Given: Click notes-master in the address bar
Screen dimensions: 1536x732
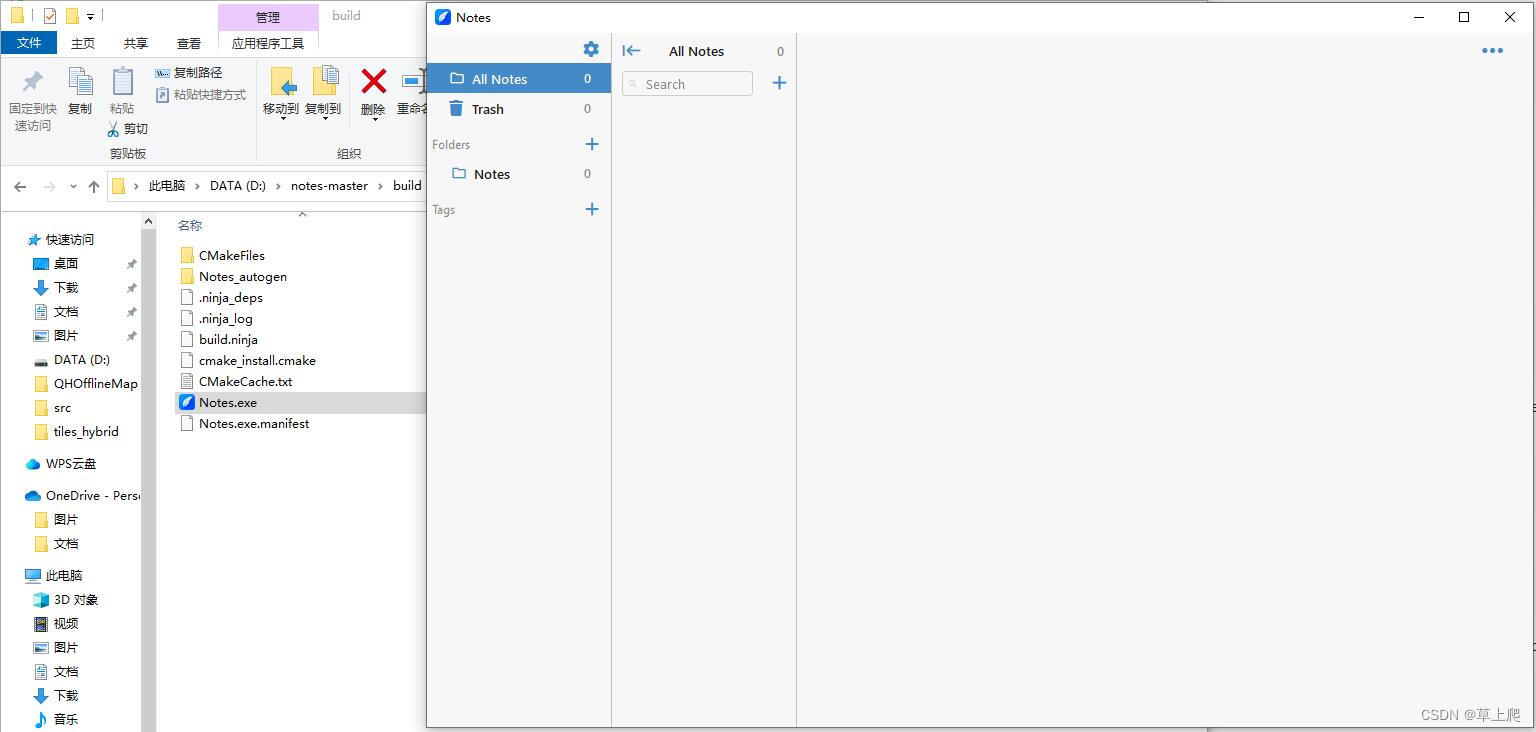Looking at the screenshot, I should pos(329,186).
